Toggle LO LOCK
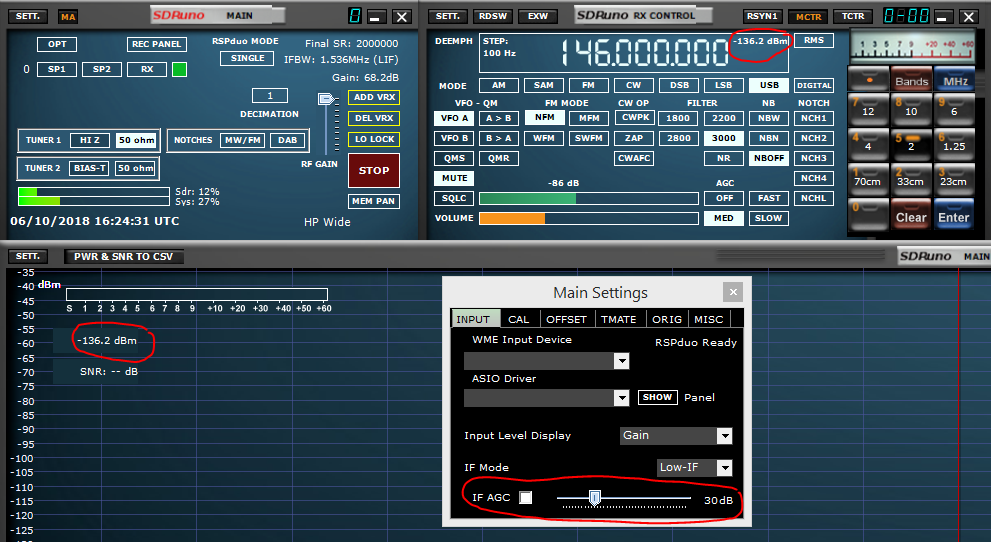 tap(374, 139)
